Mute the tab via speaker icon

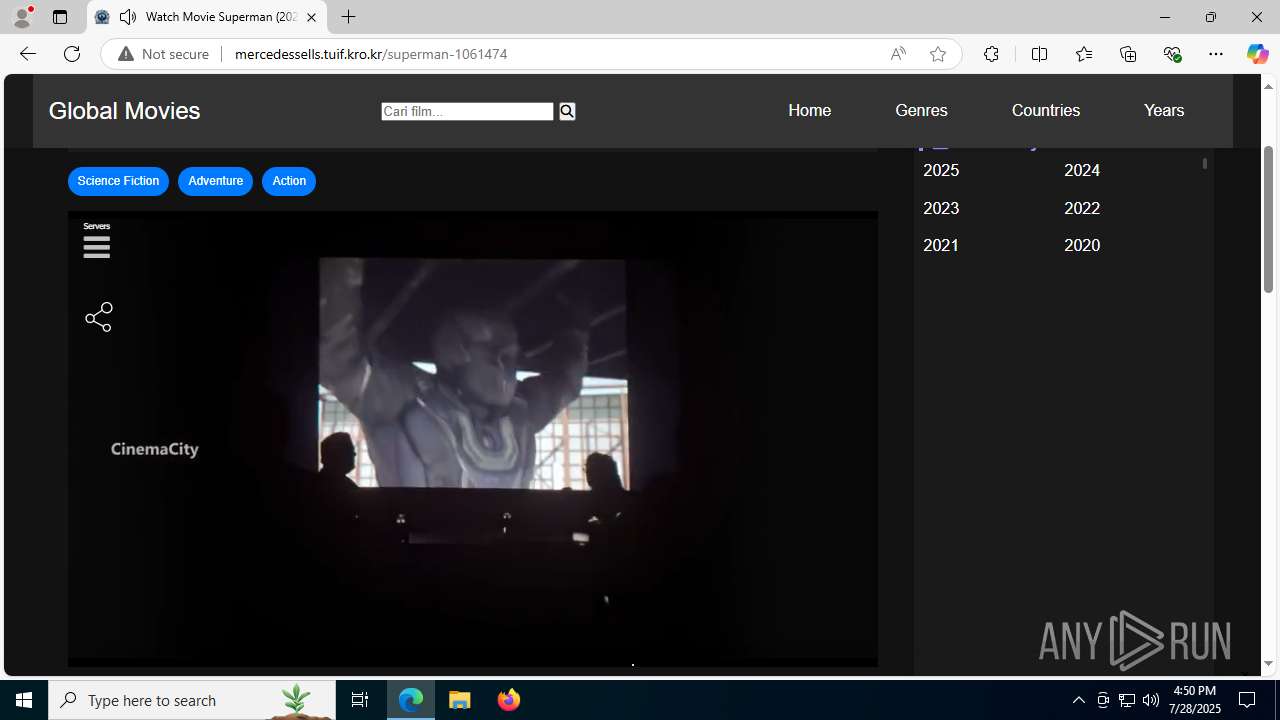click(x=128, y=17)
